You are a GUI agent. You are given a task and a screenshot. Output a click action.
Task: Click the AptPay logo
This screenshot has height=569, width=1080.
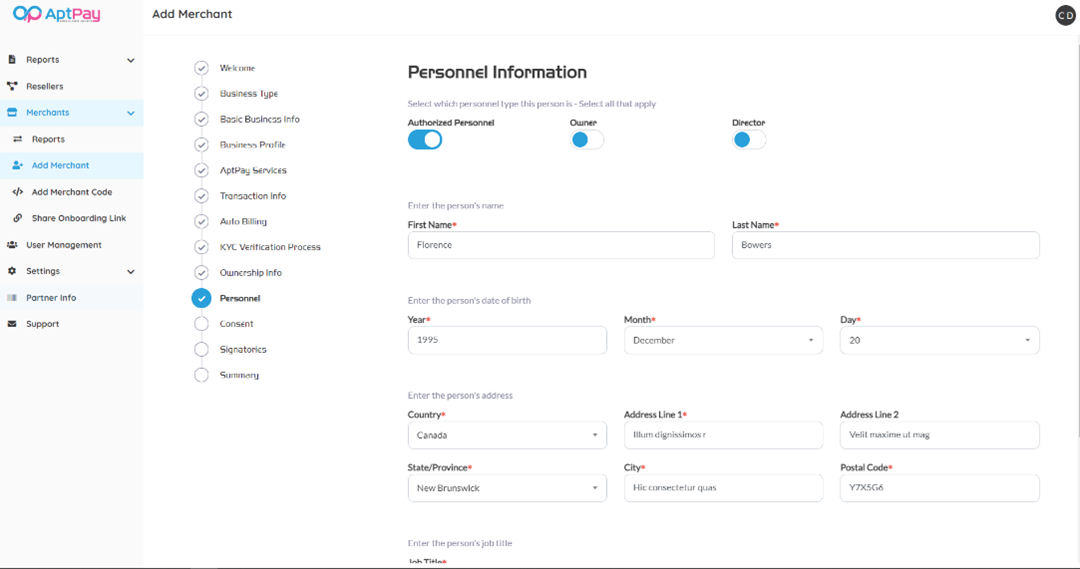point(56,14)
